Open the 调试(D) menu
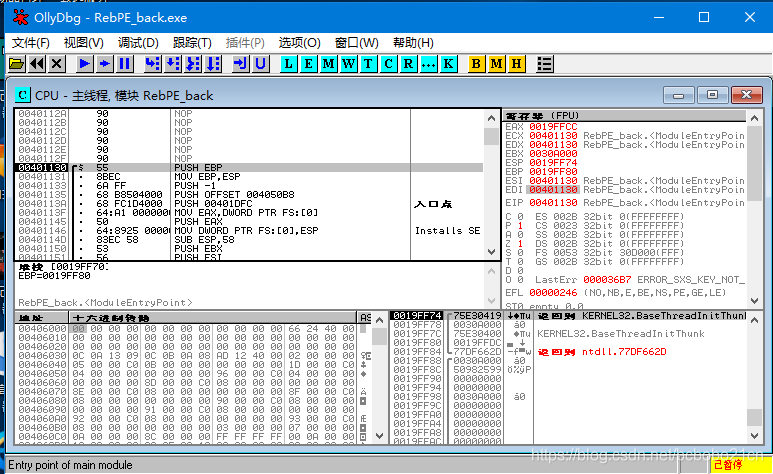Image resolution: width=773 pixels, height=474 pixels. (138, 43)
